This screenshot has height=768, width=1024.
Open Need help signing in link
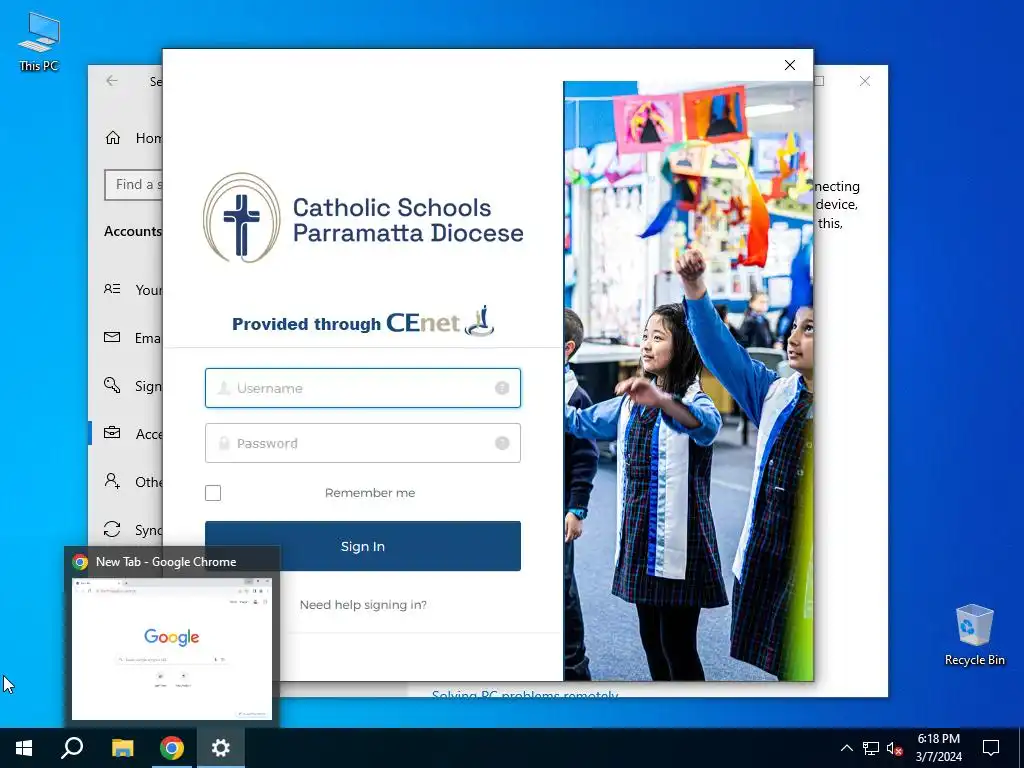click(362, 605)
